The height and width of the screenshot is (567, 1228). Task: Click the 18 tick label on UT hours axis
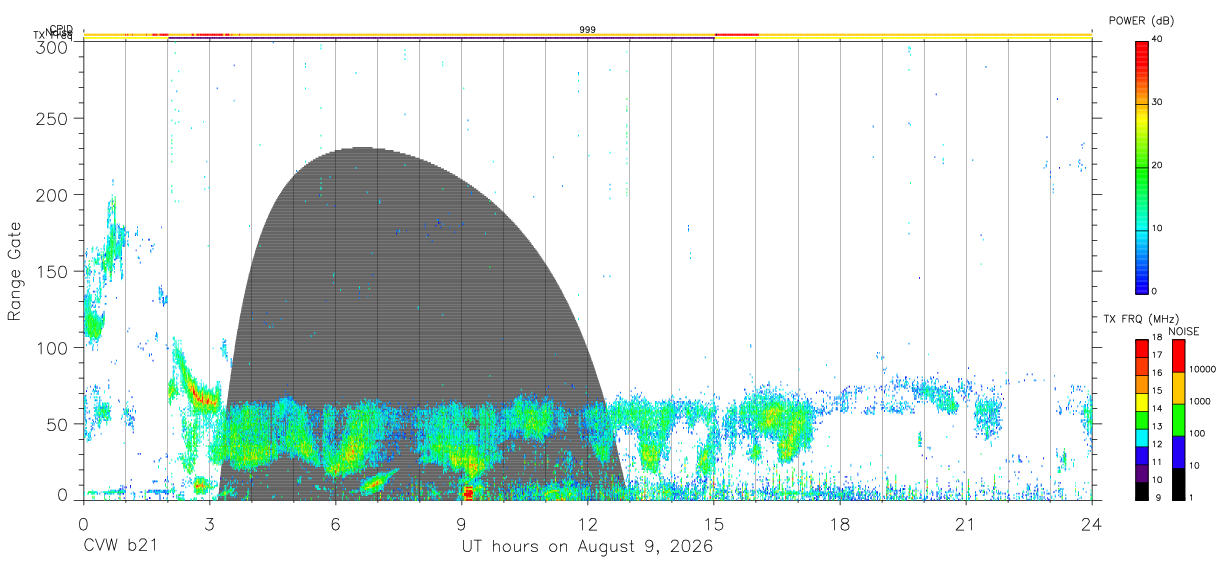pos(840,524)
